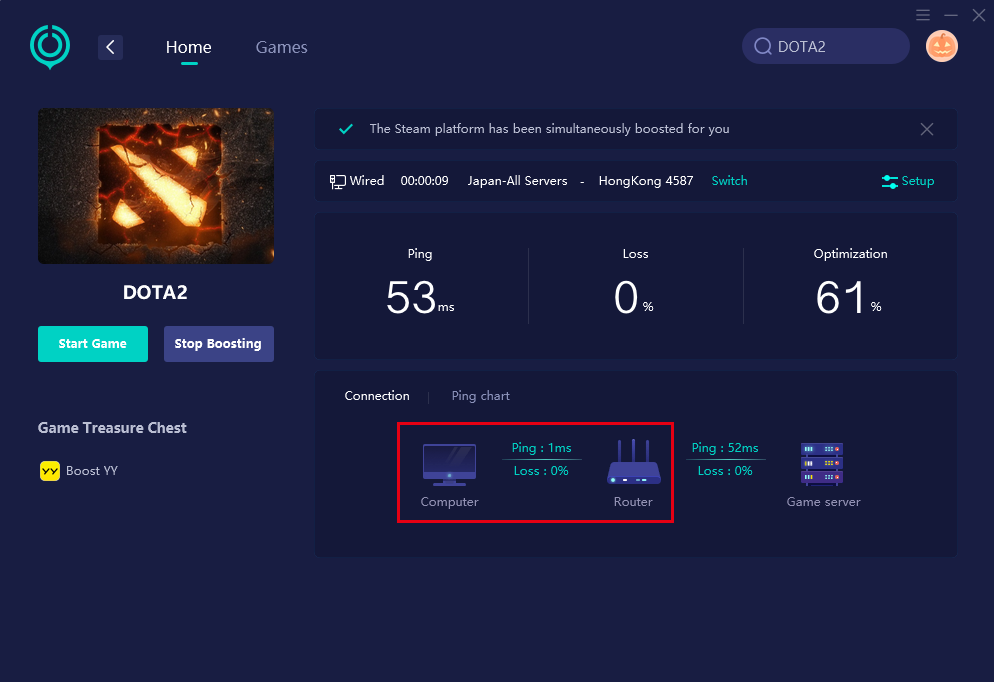Click the Steam platform boosted message
Image resolution: width=994 pixels, height=682 pixels.
pyautogui.click(x=550, y=129)
